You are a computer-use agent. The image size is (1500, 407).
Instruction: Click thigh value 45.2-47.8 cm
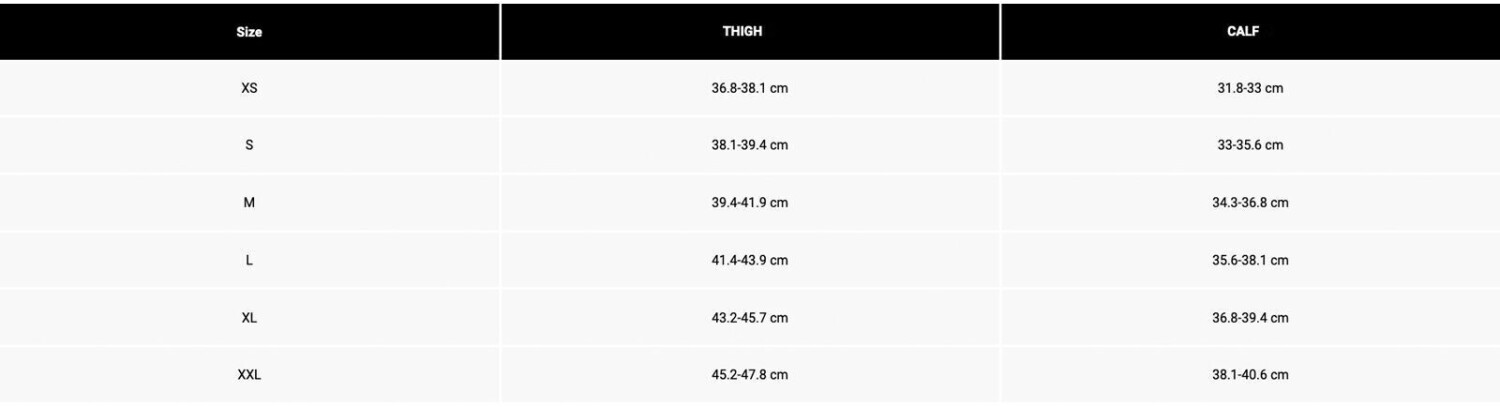pos(749,375)
